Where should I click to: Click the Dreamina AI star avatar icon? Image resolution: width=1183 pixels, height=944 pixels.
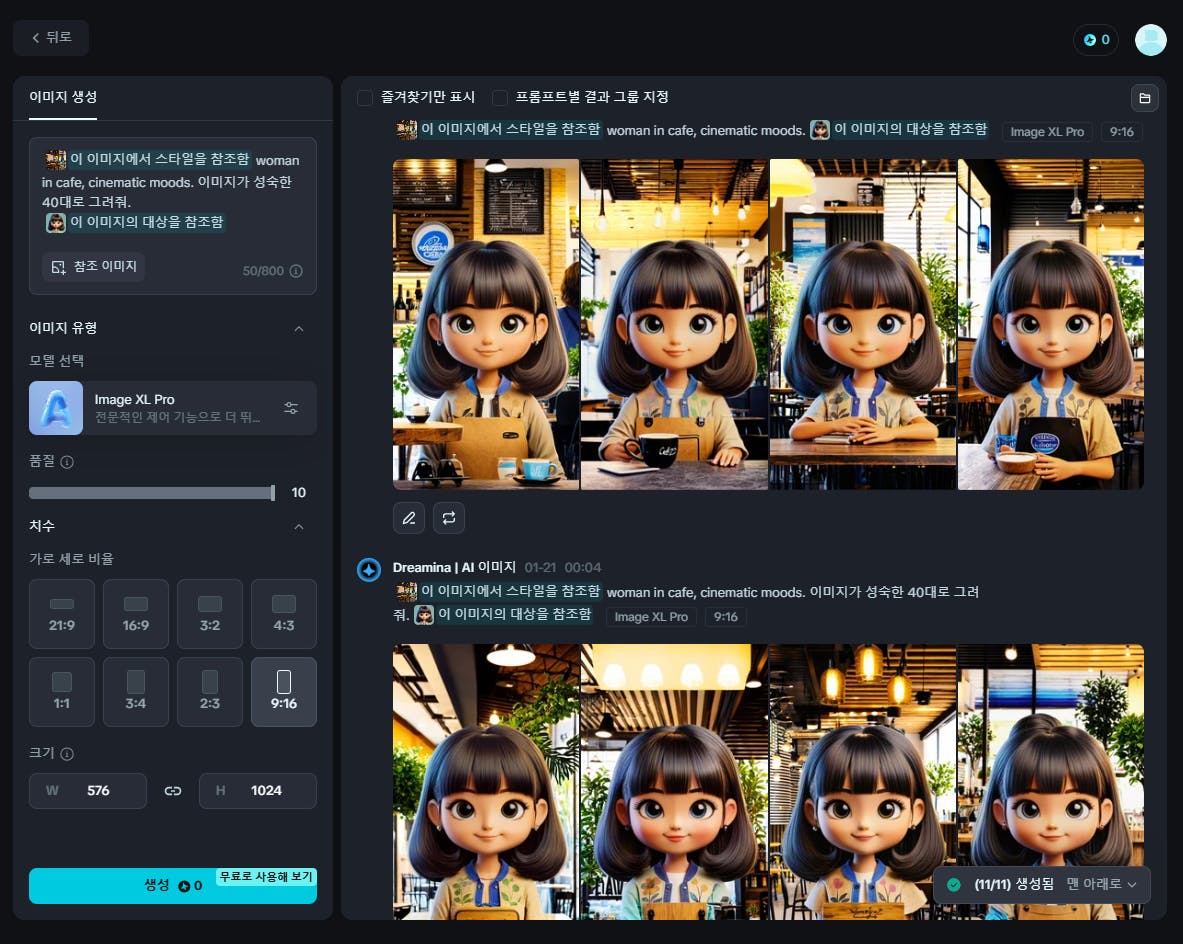coord(369,570)
